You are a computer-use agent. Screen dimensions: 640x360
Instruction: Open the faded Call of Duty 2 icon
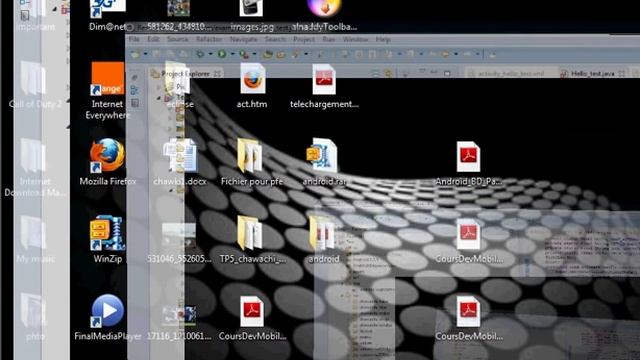(35, 85)
